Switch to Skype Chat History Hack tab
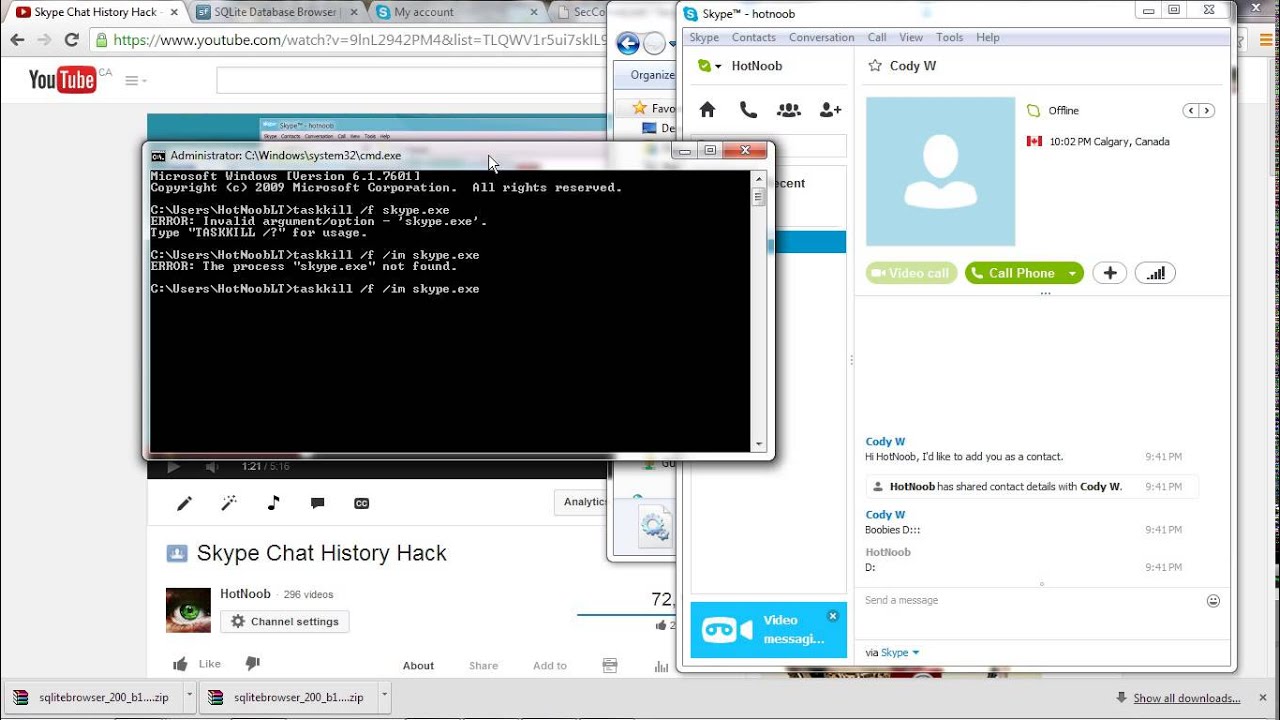 click(95, 12)
